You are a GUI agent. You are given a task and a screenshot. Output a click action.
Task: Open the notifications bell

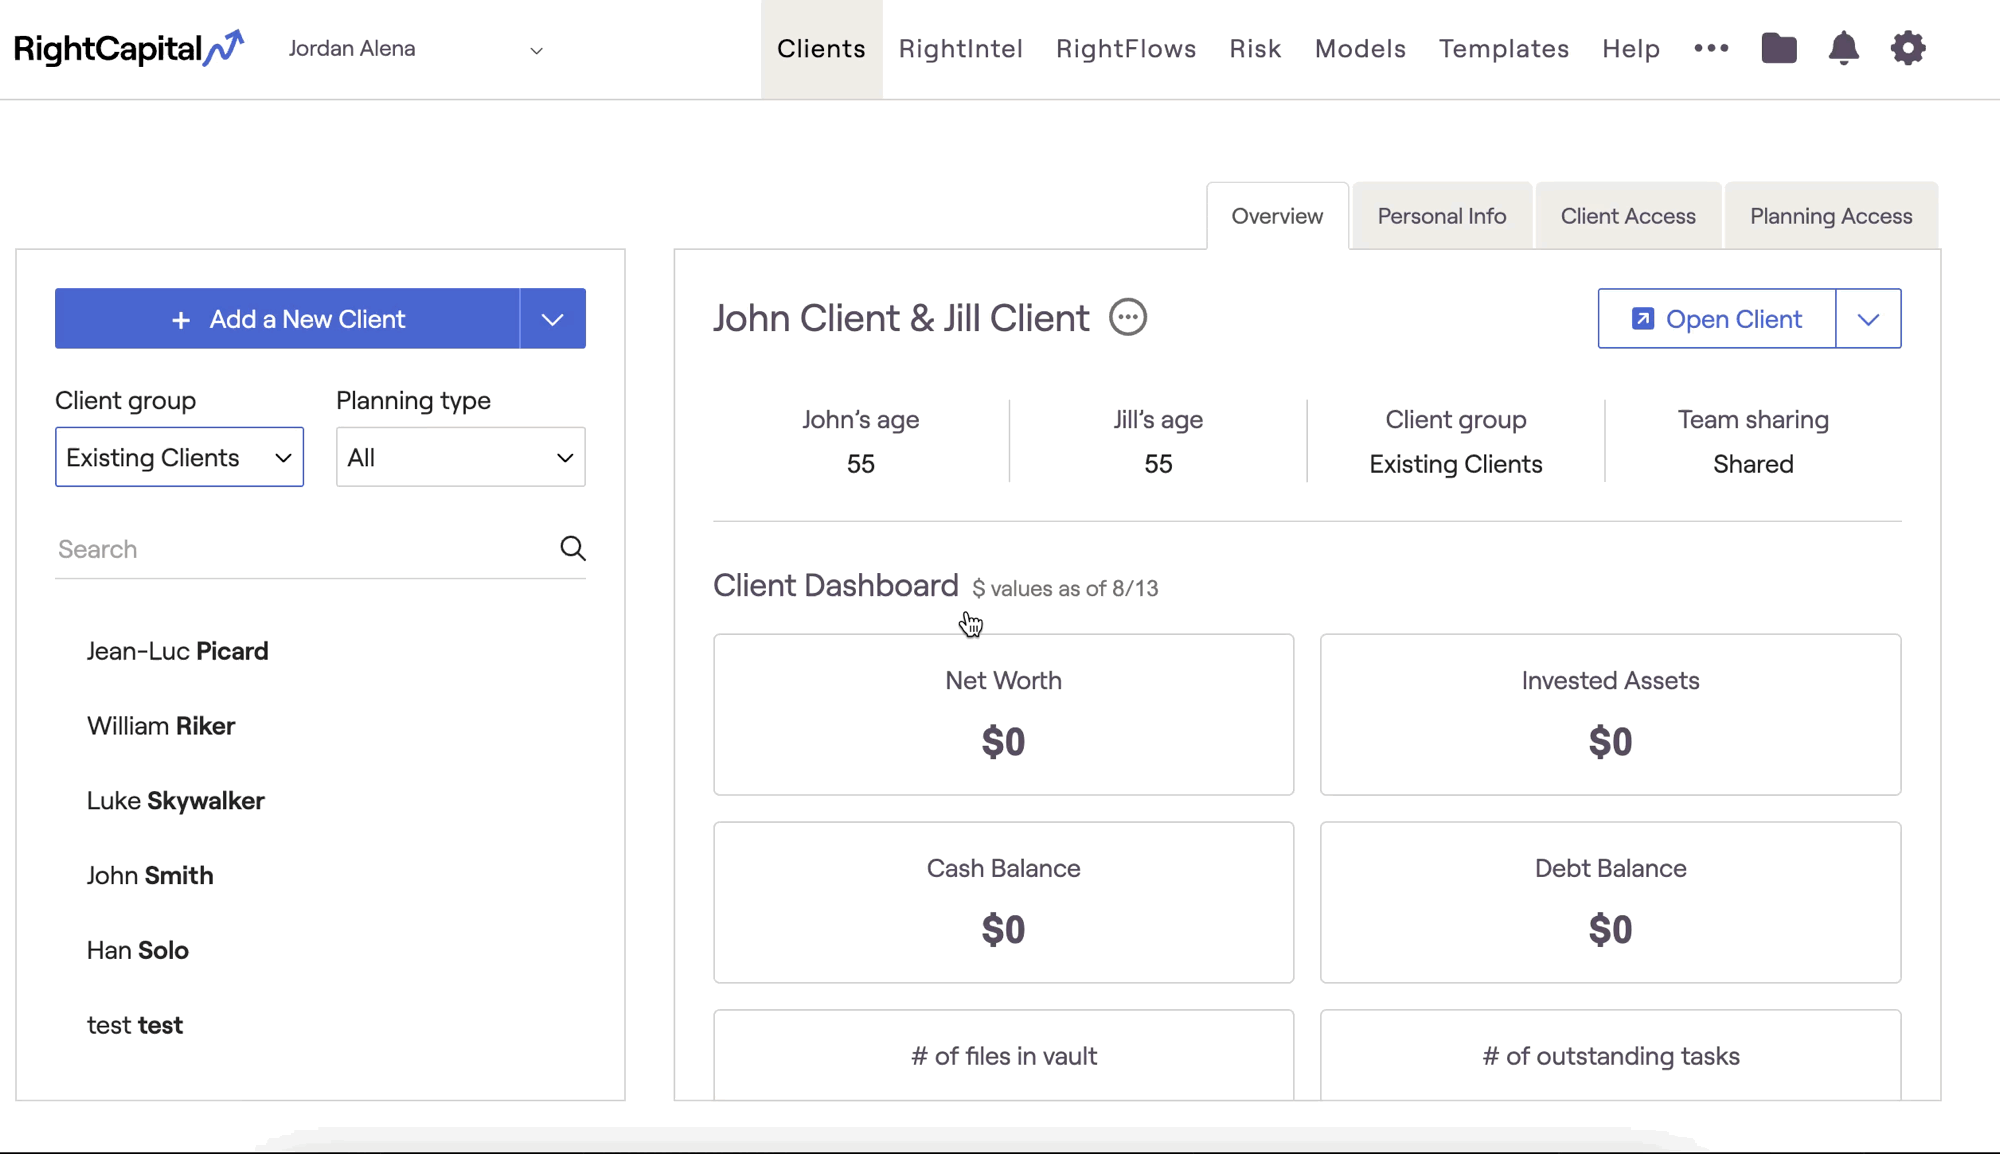(x=1843, y=48)
